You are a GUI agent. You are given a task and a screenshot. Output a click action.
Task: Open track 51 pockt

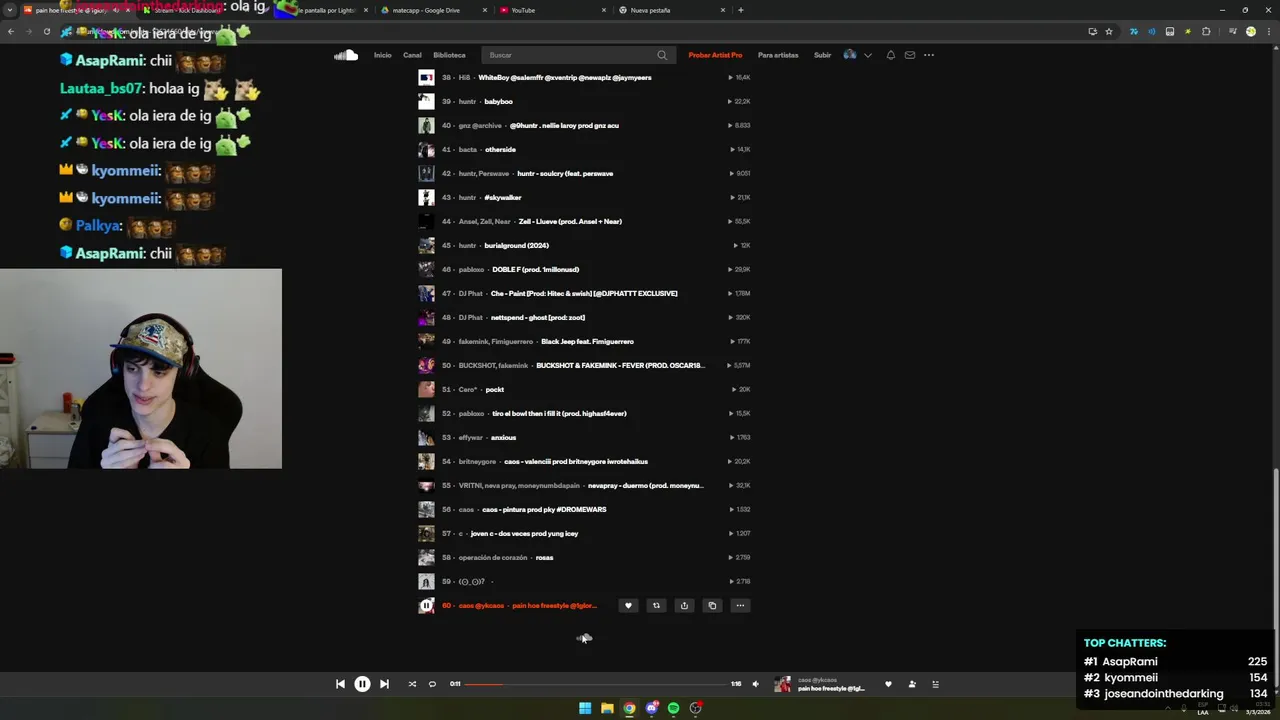[x=494, y=389]
